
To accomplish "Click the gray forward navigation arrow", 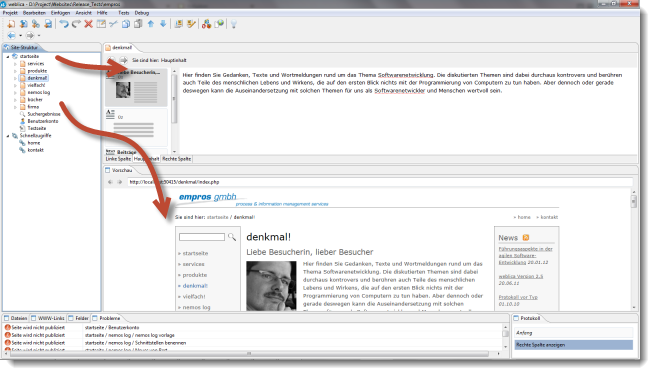I will click(30, 35).
